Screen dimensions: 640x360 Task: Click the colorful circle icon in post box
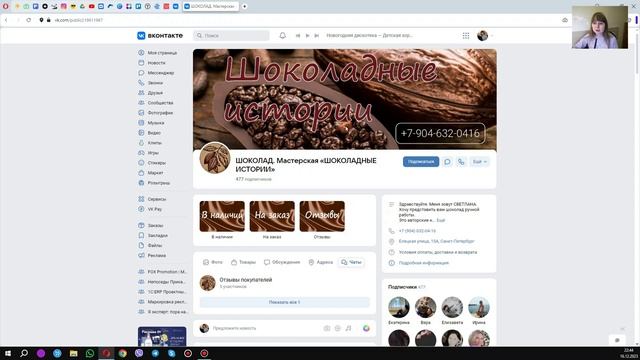[366, 328]
